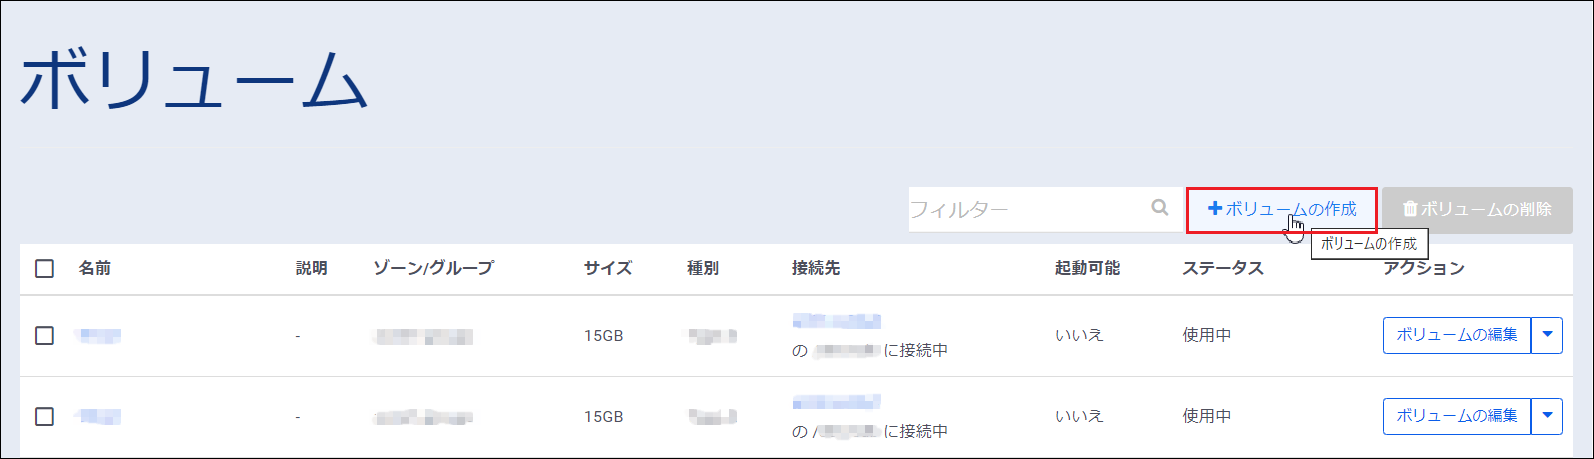Sort by 名前 column header
The width and height of the screenshot is (1594, 459).
click(x=95, y=268)
